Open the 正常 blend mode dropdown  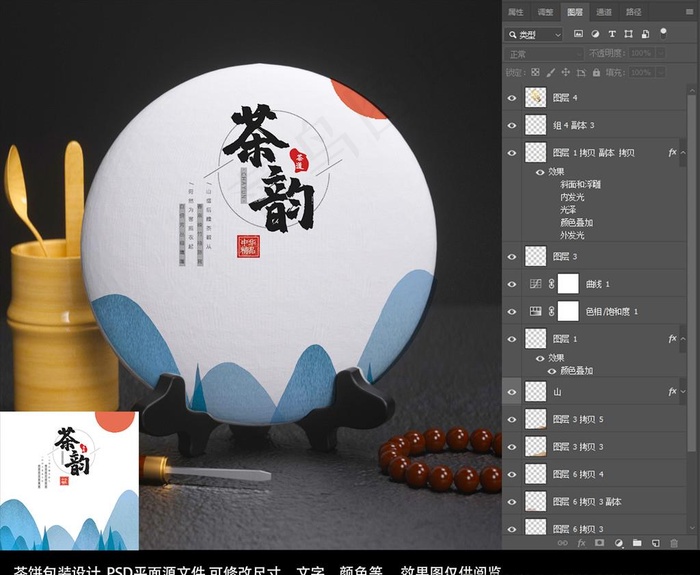click(x=544, y=54)
